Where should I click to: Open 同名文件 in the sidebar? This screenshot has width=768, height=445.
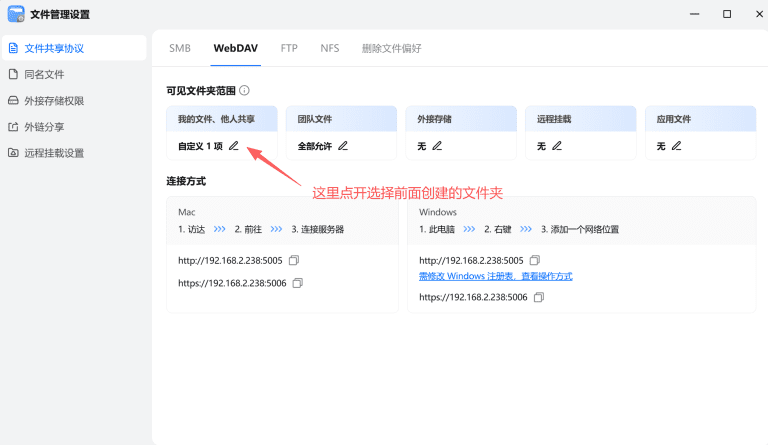pos(74,74)
